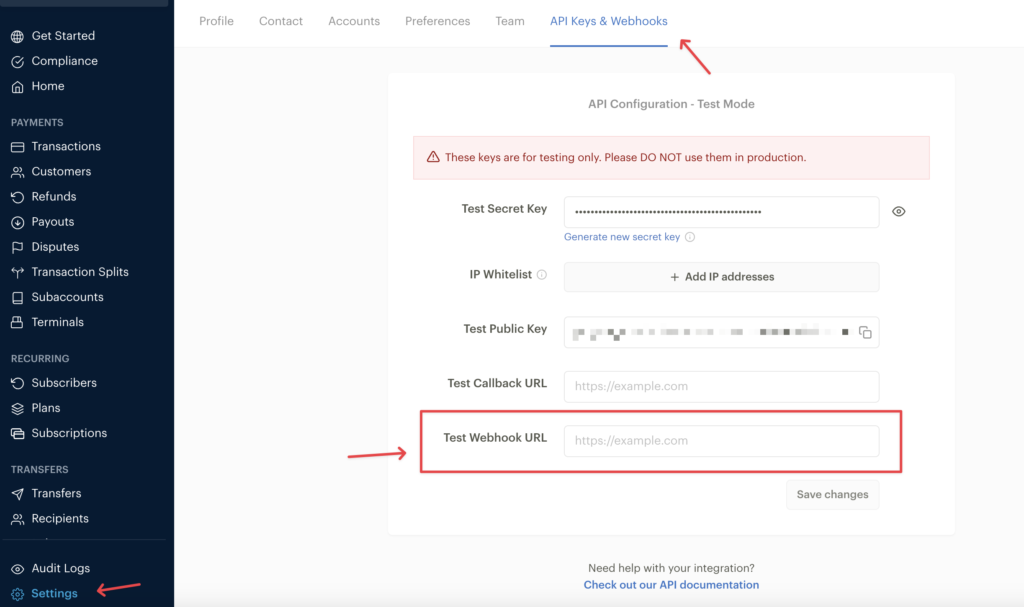The width and height of the screenshot is (1024, 607).
Task: Switch to the Contact tab
Action: 280,20
